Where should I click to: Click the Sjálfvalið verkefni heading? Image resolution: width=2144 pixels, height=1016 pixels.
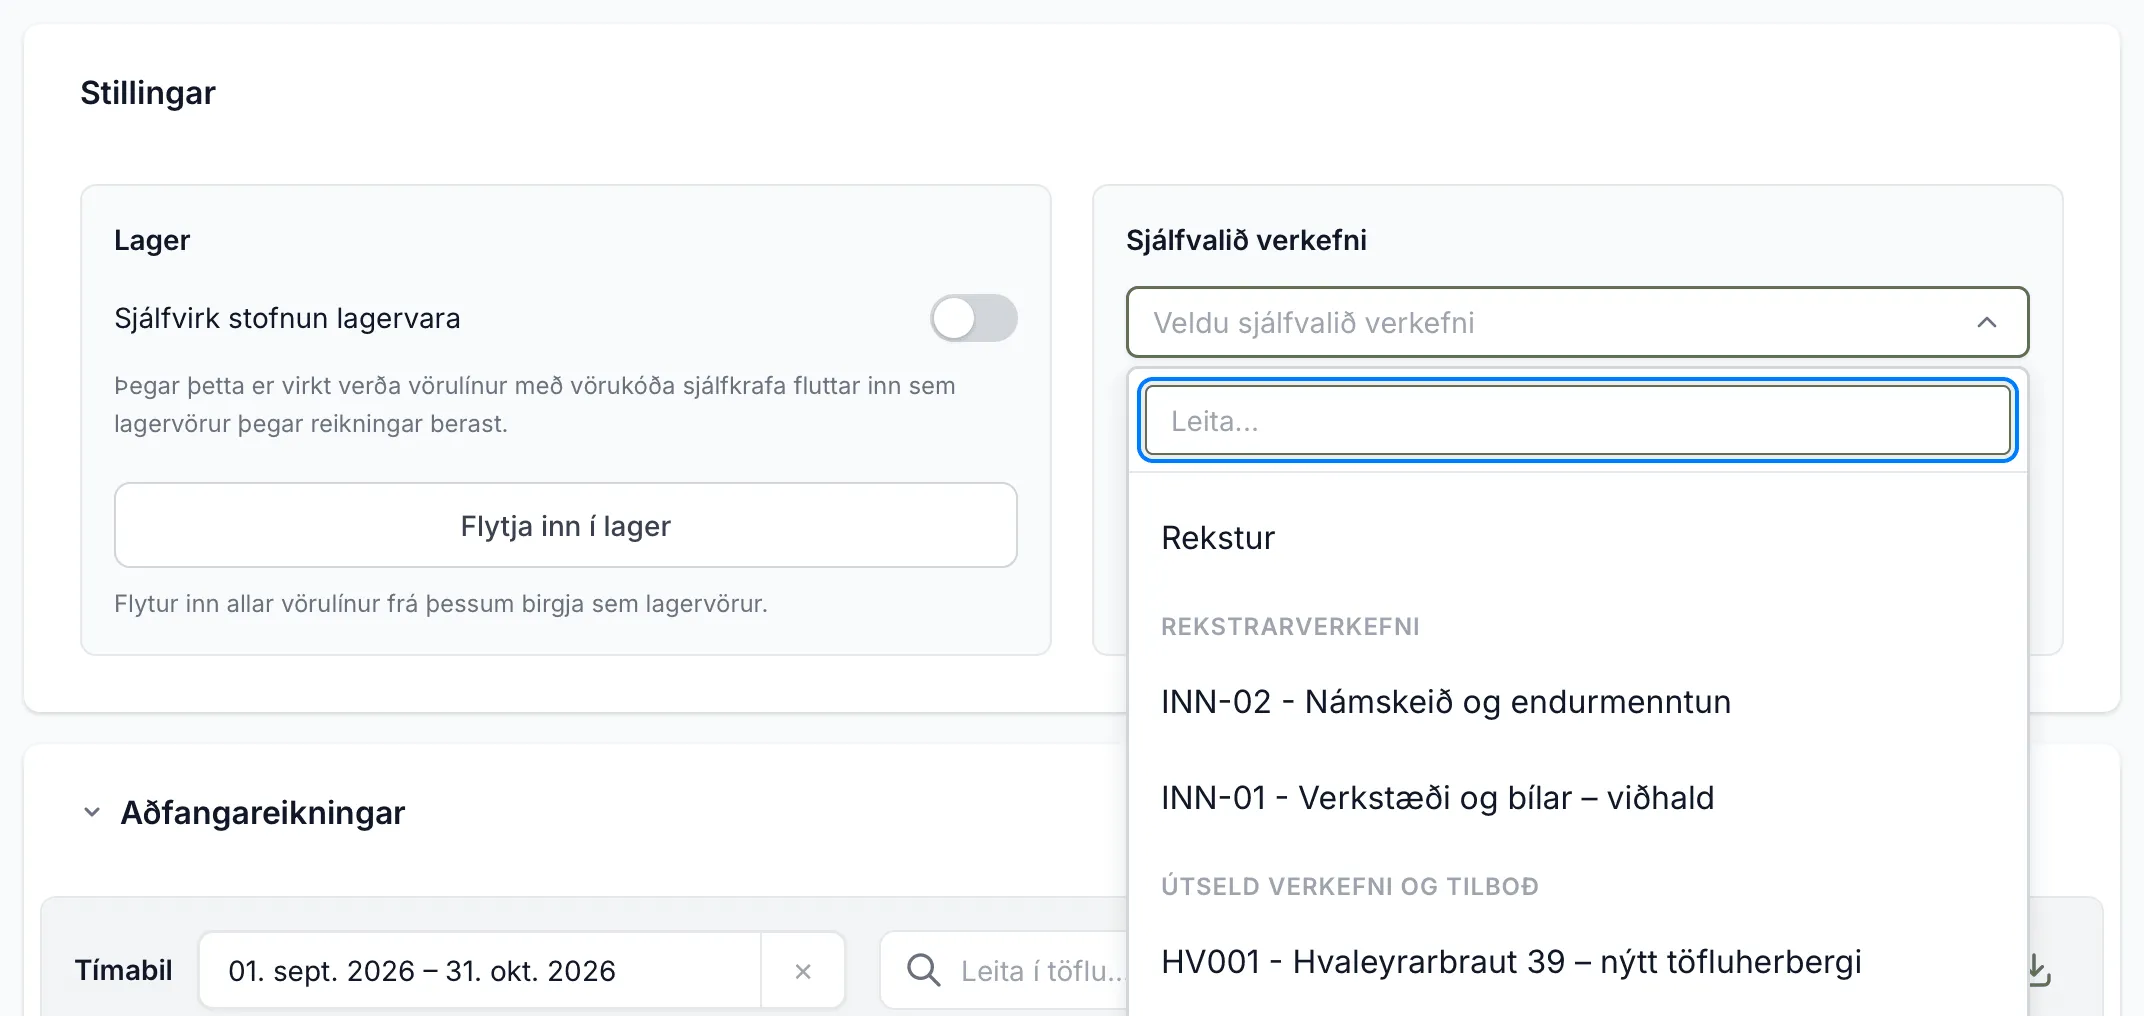[1246, 240]
